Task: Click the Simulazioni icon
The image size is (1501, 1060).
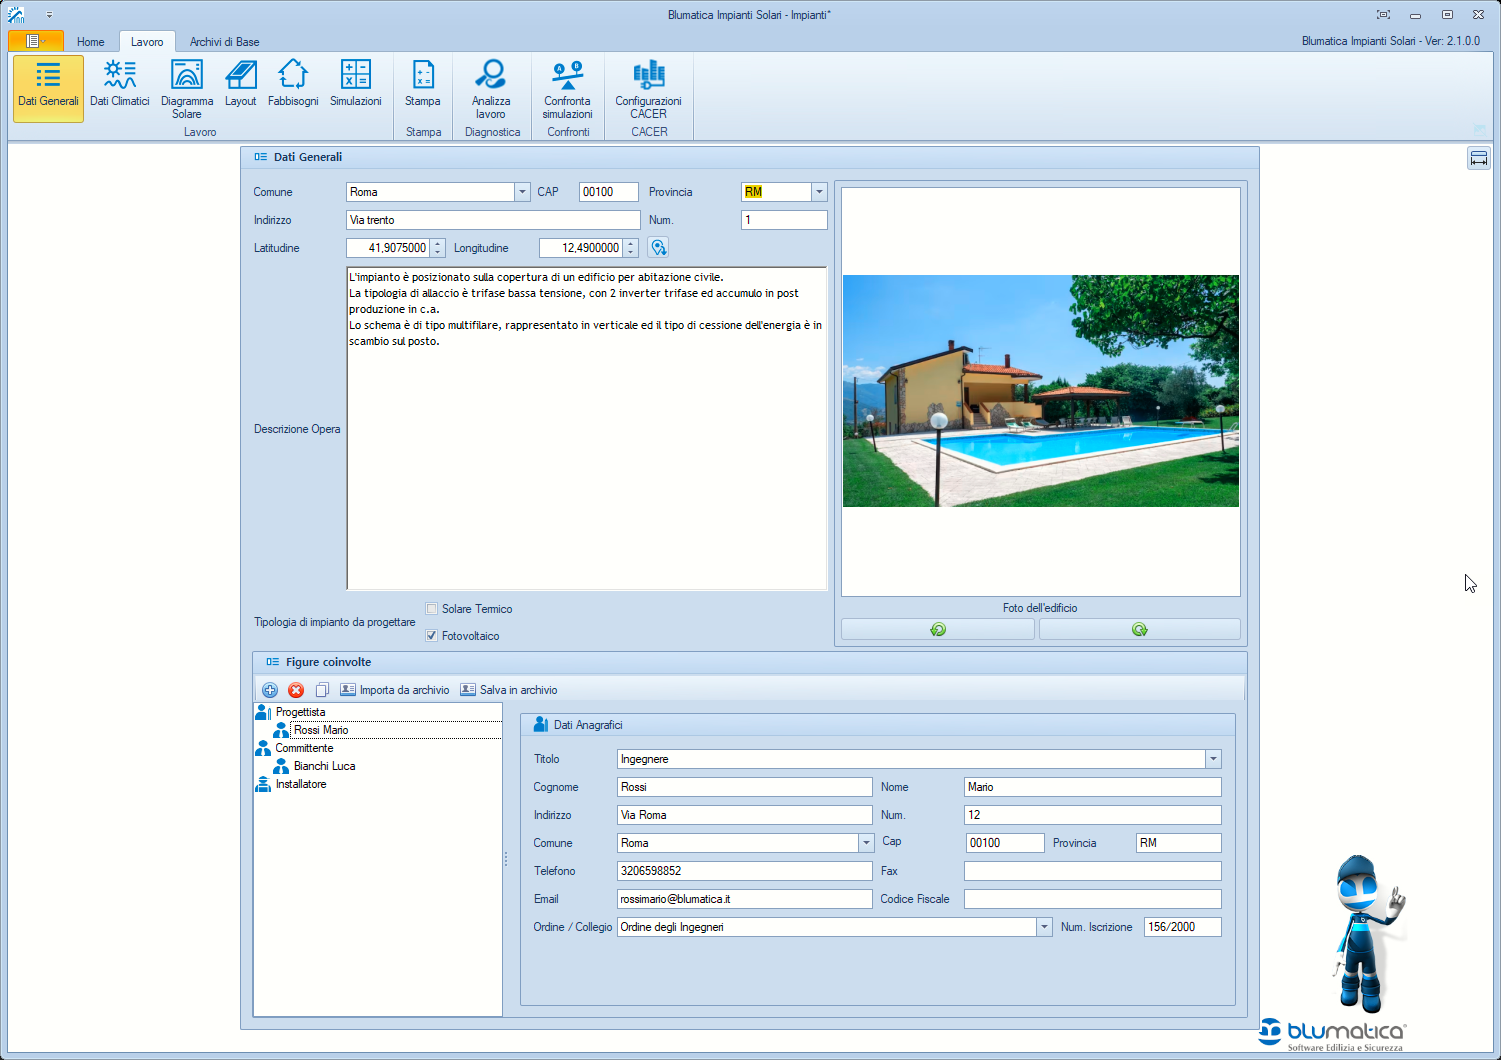Action: (x=355, y=84)
